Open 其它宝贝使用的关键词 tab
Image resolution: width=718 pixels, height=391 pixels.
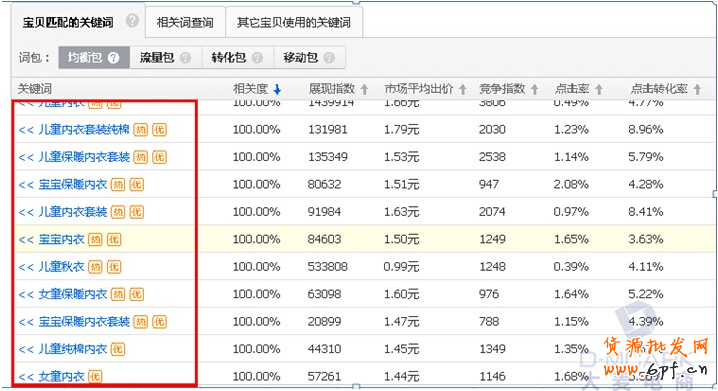294,22
